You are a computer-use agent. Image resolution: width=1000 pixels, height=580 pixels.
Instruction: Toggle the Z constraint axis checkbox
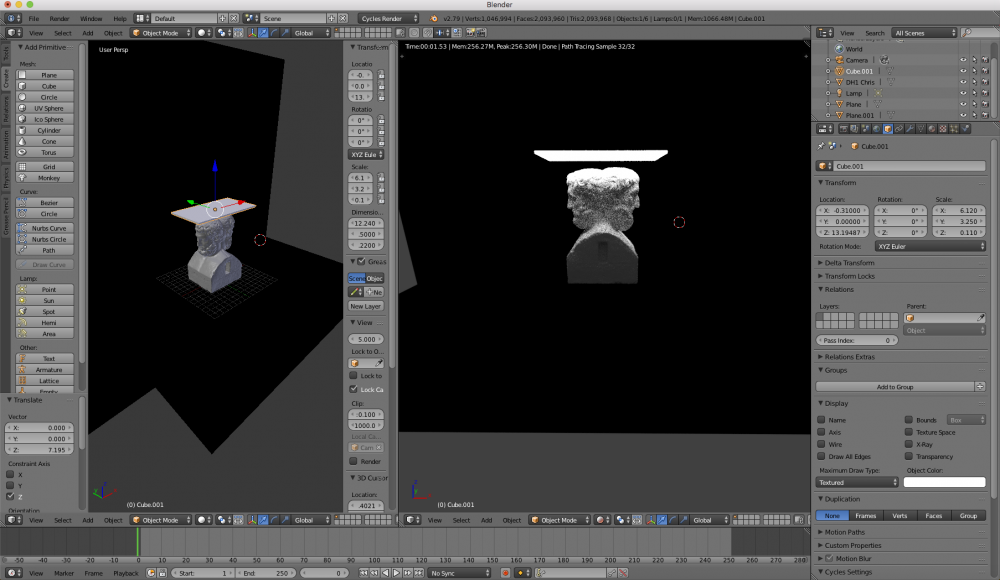pyautogui.click(x=8, y=496)
